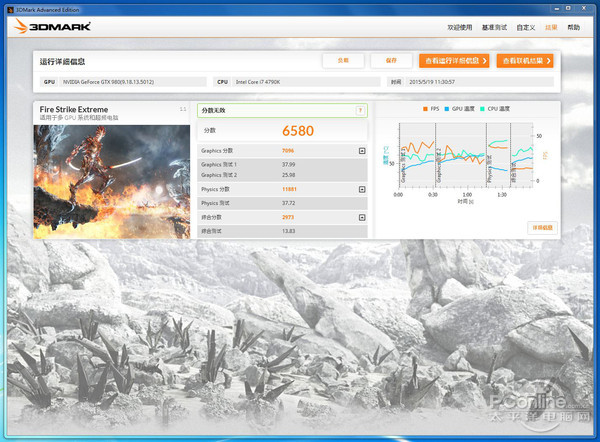600x442 pixels.
Task: Click the 分数无效 invalid score banner
Action: click(282, 111)
